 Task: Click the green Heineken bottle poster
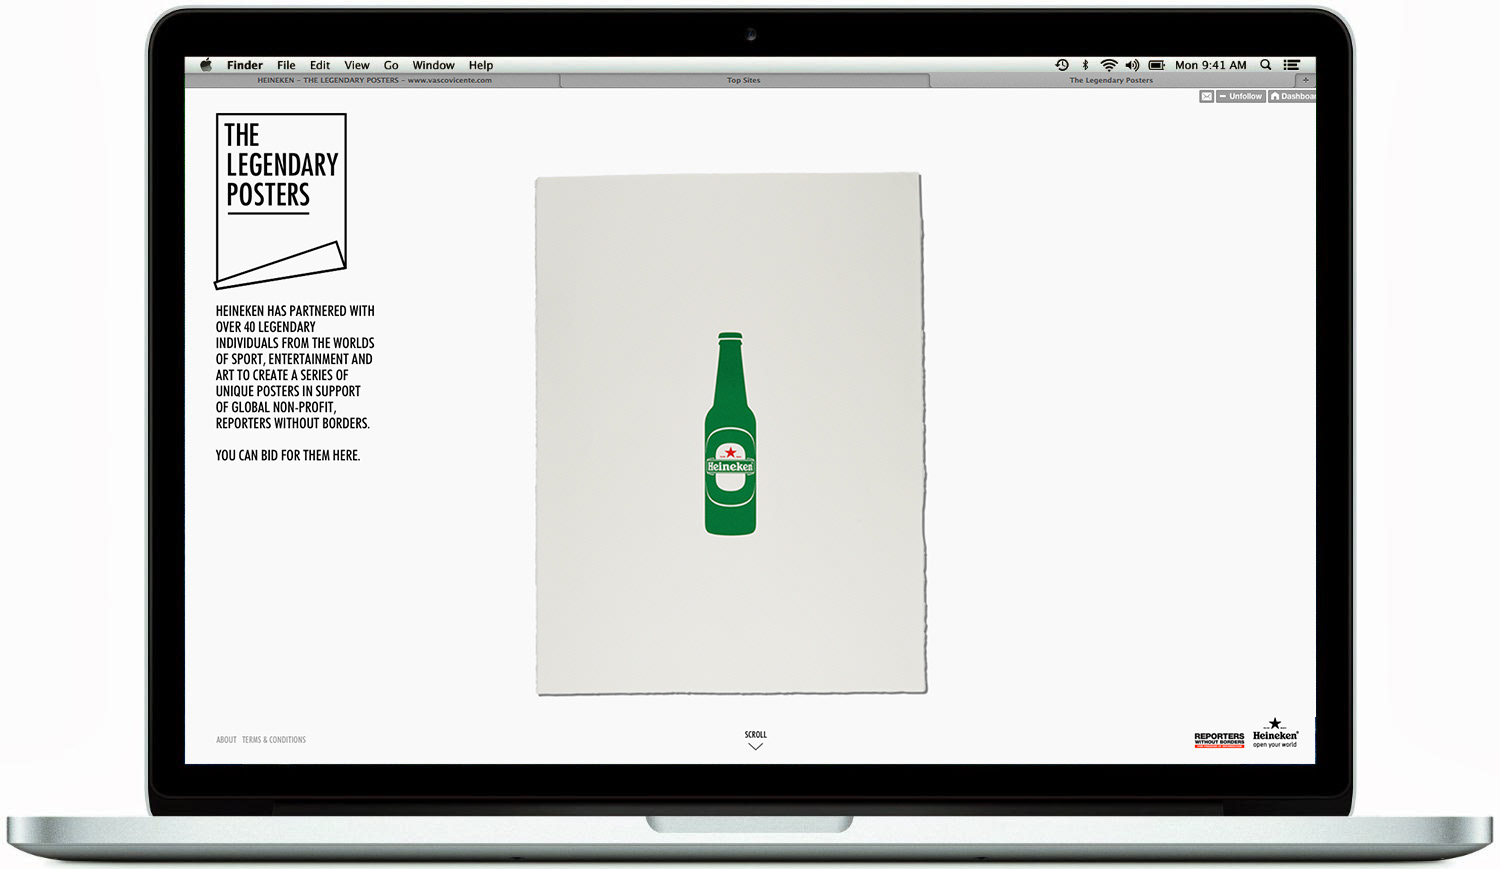click(731, 434)
